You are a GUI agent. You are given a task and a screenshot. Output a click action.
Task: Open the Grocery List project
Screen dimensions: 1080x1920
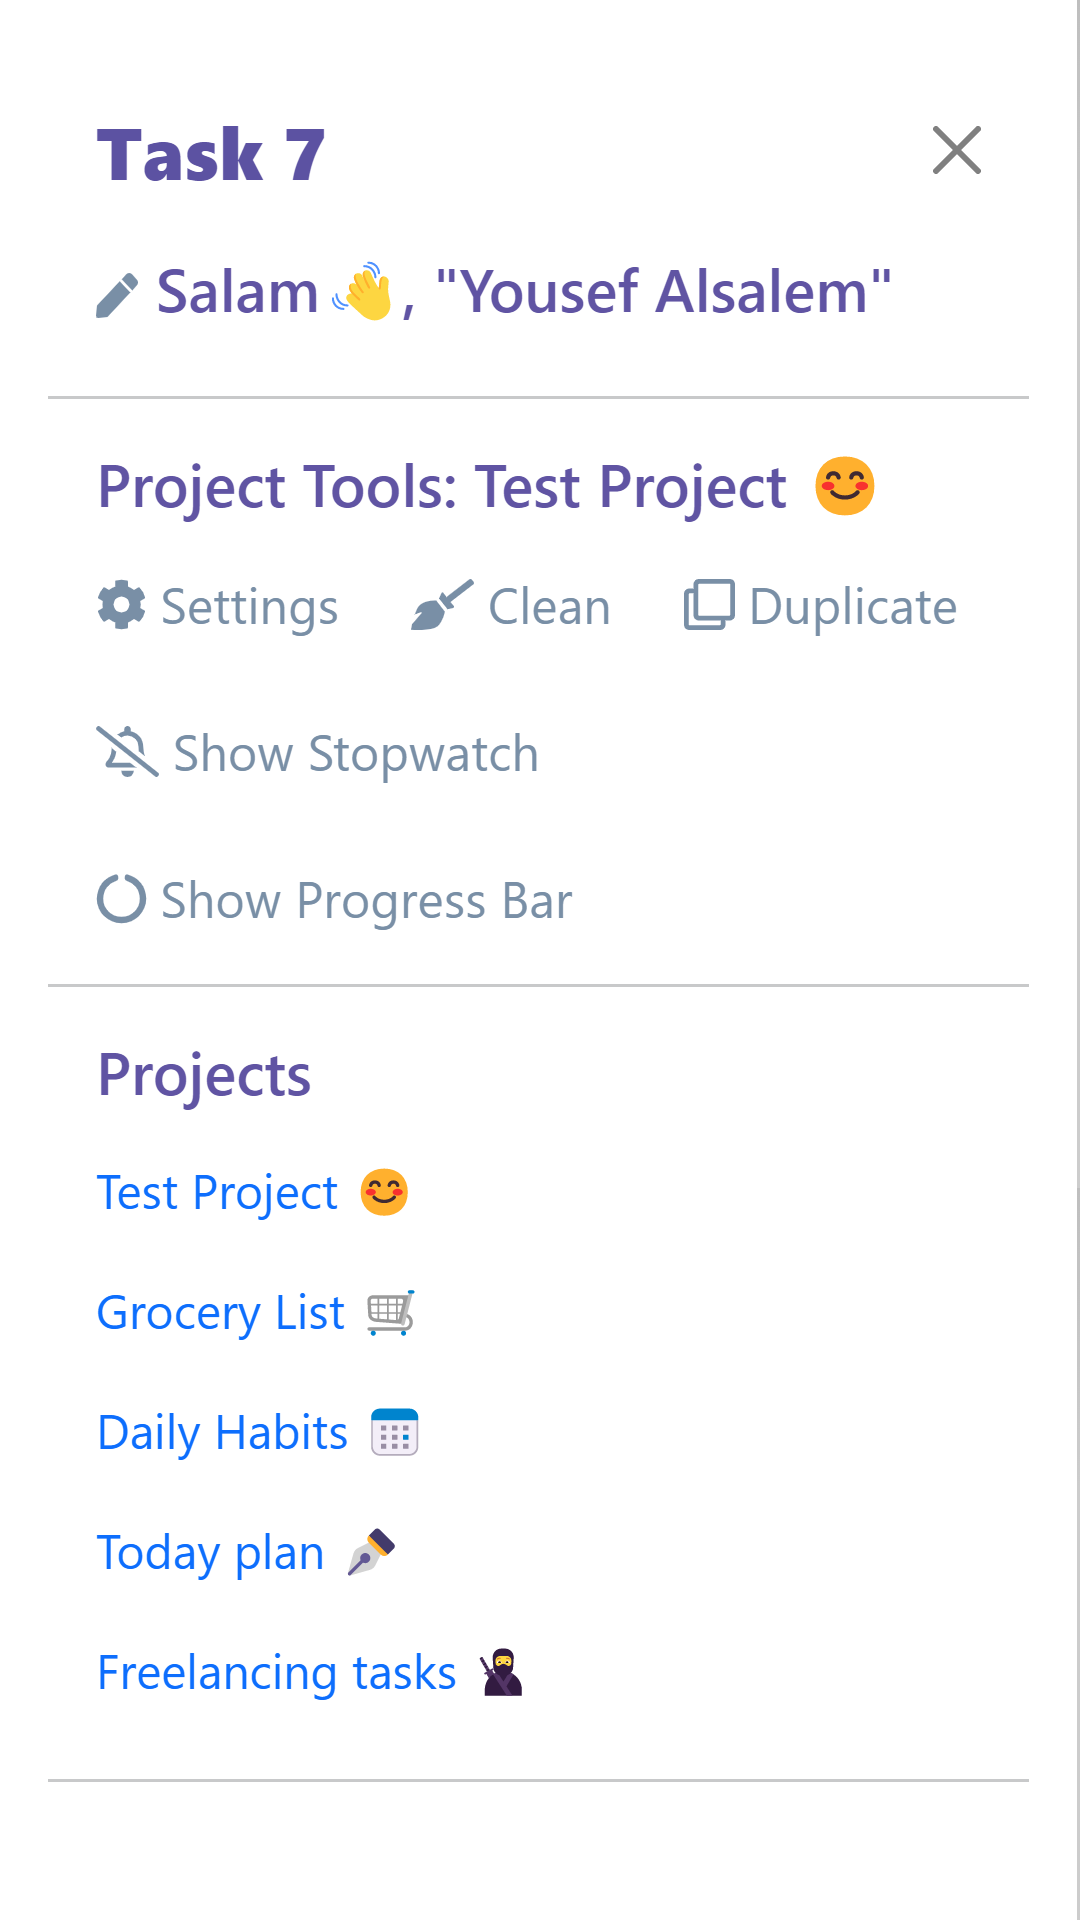[221, 1313]
